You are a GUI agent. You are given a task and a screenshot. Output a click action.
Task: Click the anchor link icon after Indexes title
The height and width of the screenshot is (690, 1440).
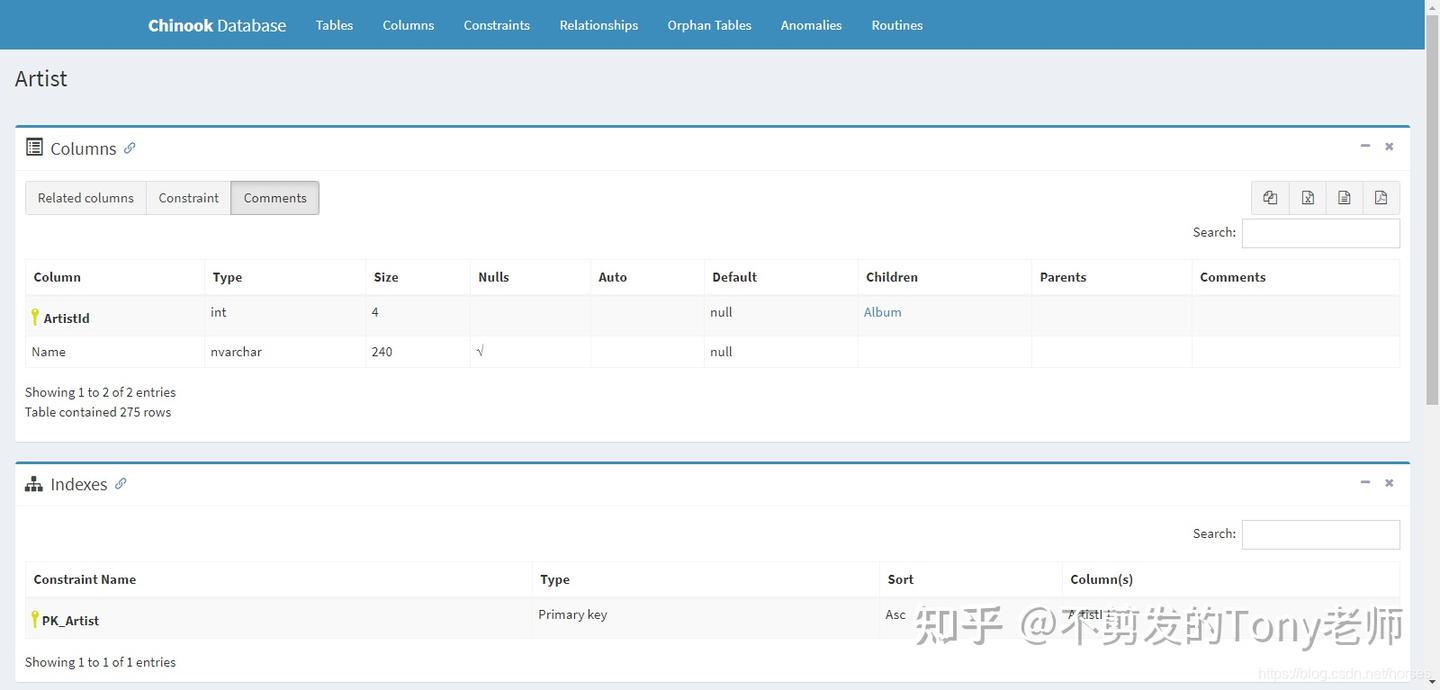pyautogui.click(x=121, y=483)
